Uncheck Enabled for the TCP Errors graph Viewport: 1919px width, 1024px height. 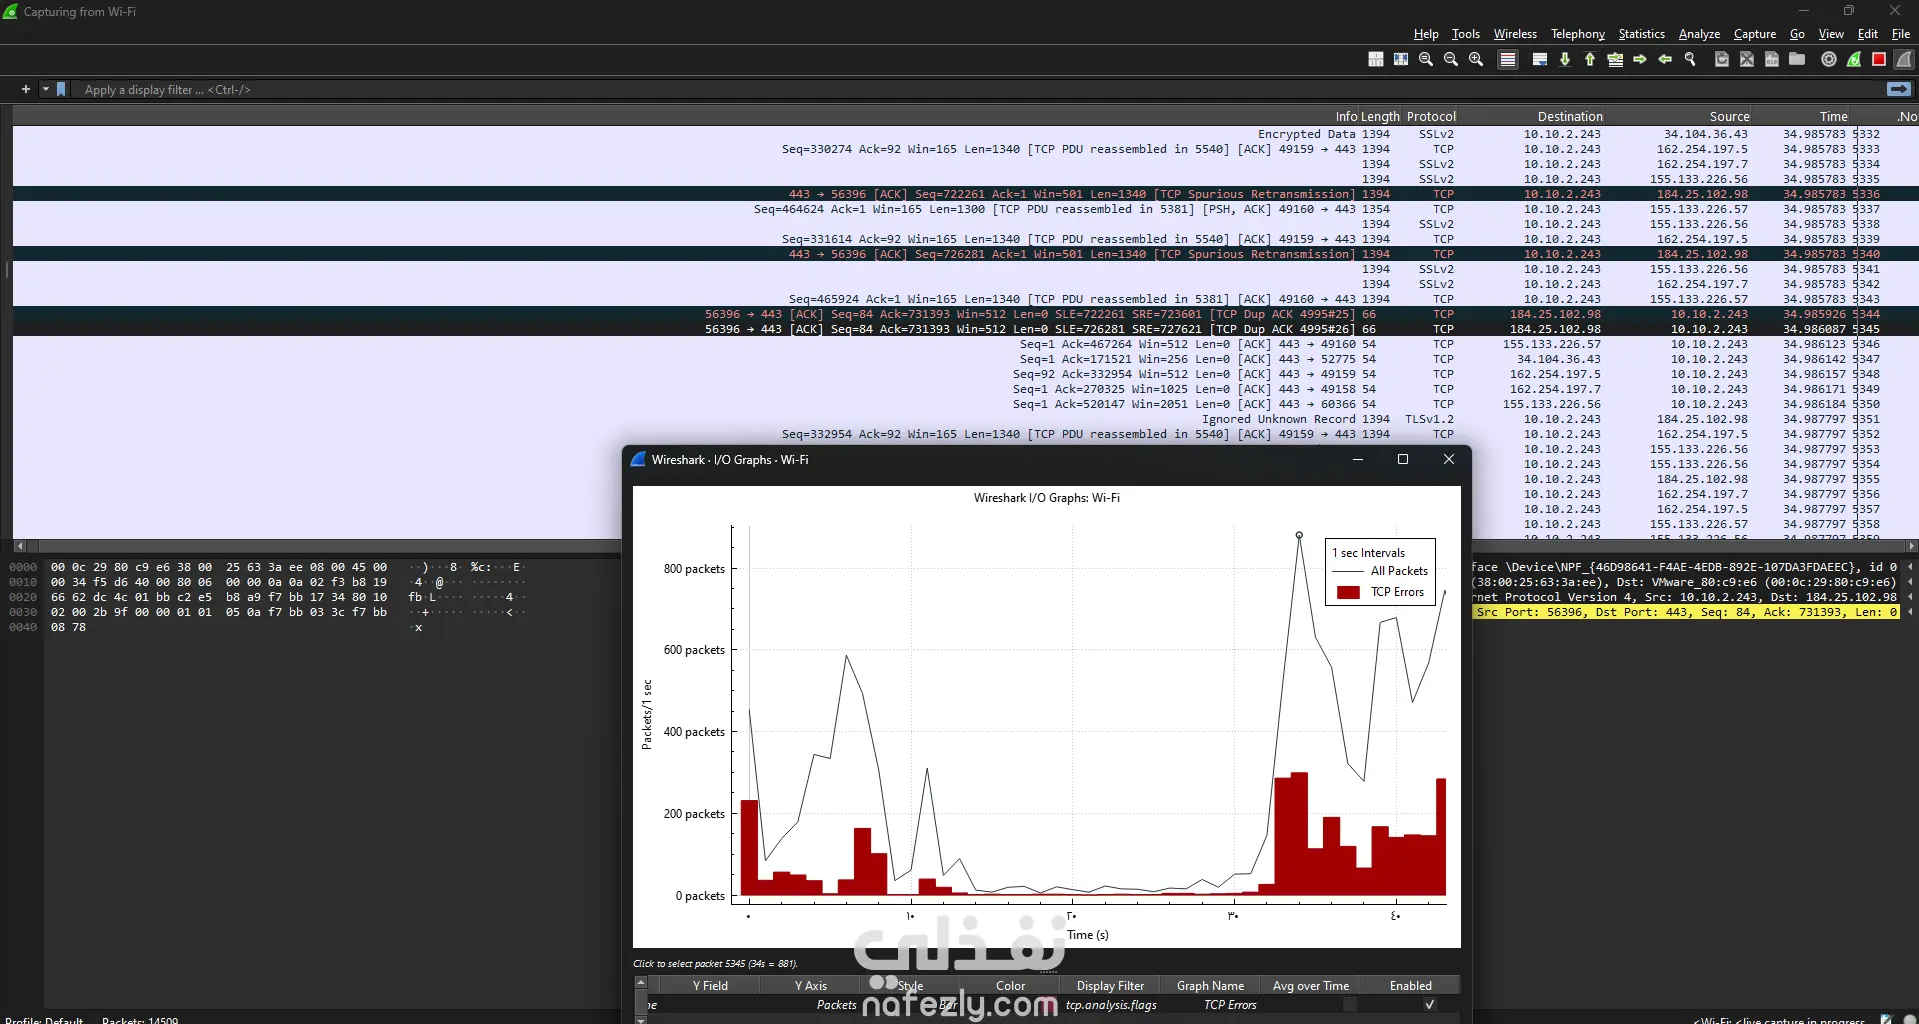tap(1429, 1005)
